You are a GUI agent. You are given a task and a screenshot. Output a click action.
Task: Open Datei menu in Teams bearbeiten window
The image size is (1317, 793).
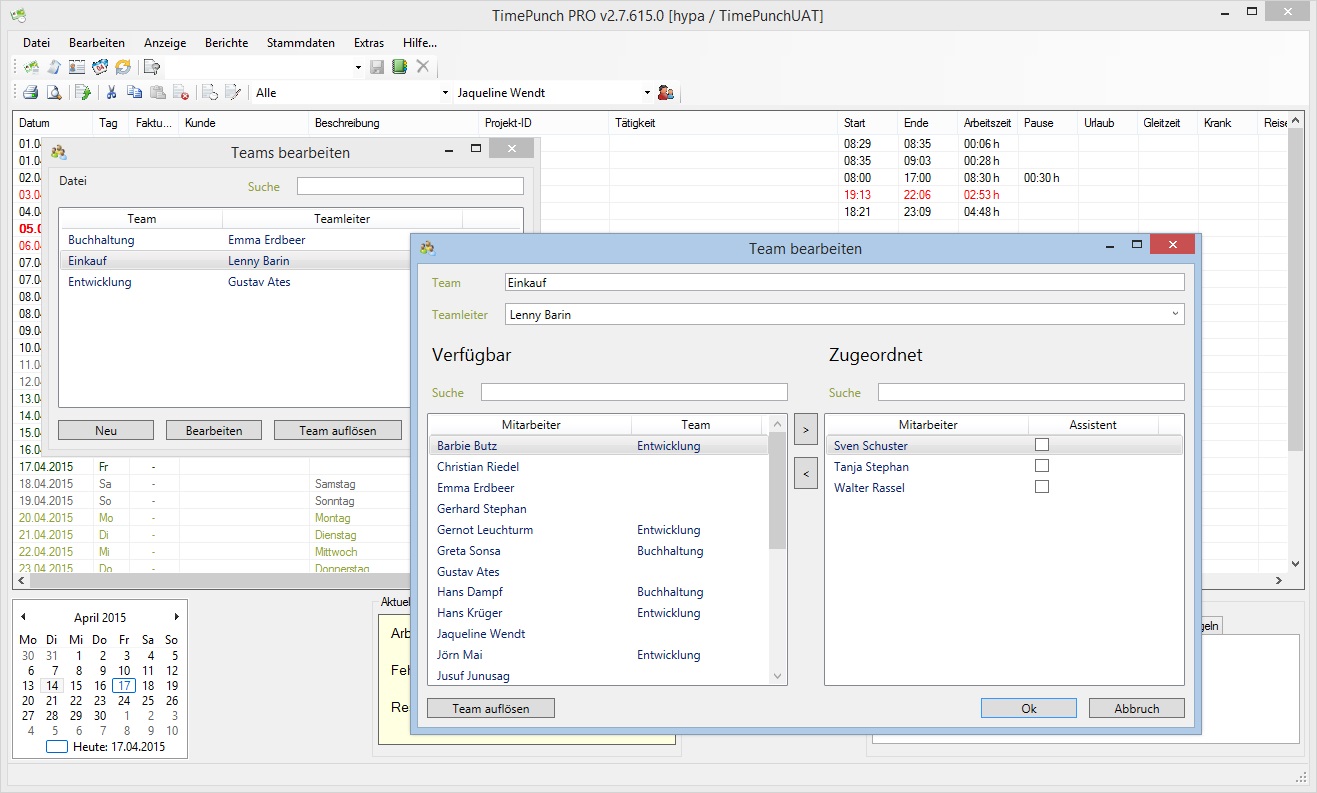point(73,181)
